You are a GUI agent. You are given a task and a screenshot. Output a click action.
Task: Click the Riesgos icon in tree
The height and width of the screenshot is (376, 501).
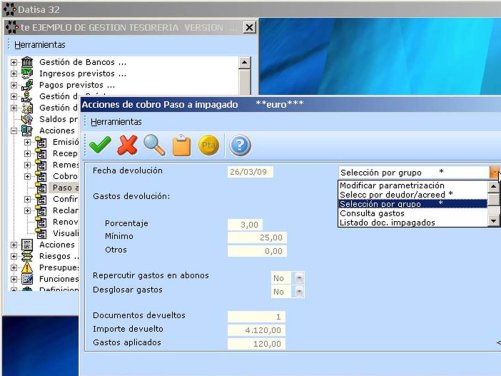point(27,256)
